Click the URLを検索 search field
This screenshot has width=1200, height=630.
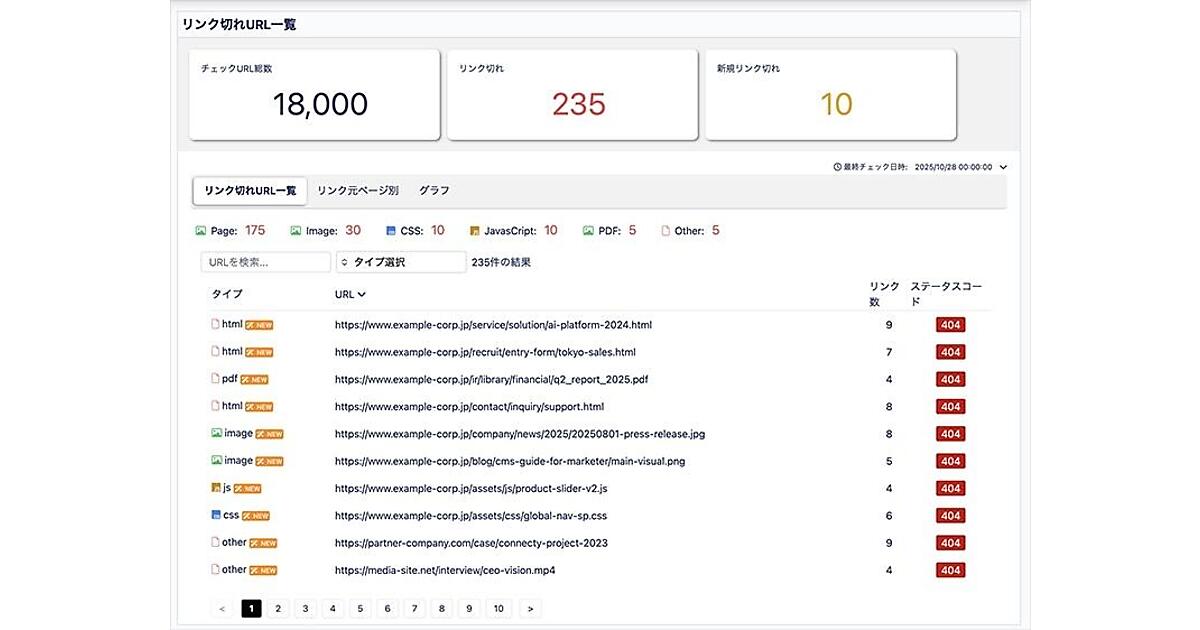(265, 262)
